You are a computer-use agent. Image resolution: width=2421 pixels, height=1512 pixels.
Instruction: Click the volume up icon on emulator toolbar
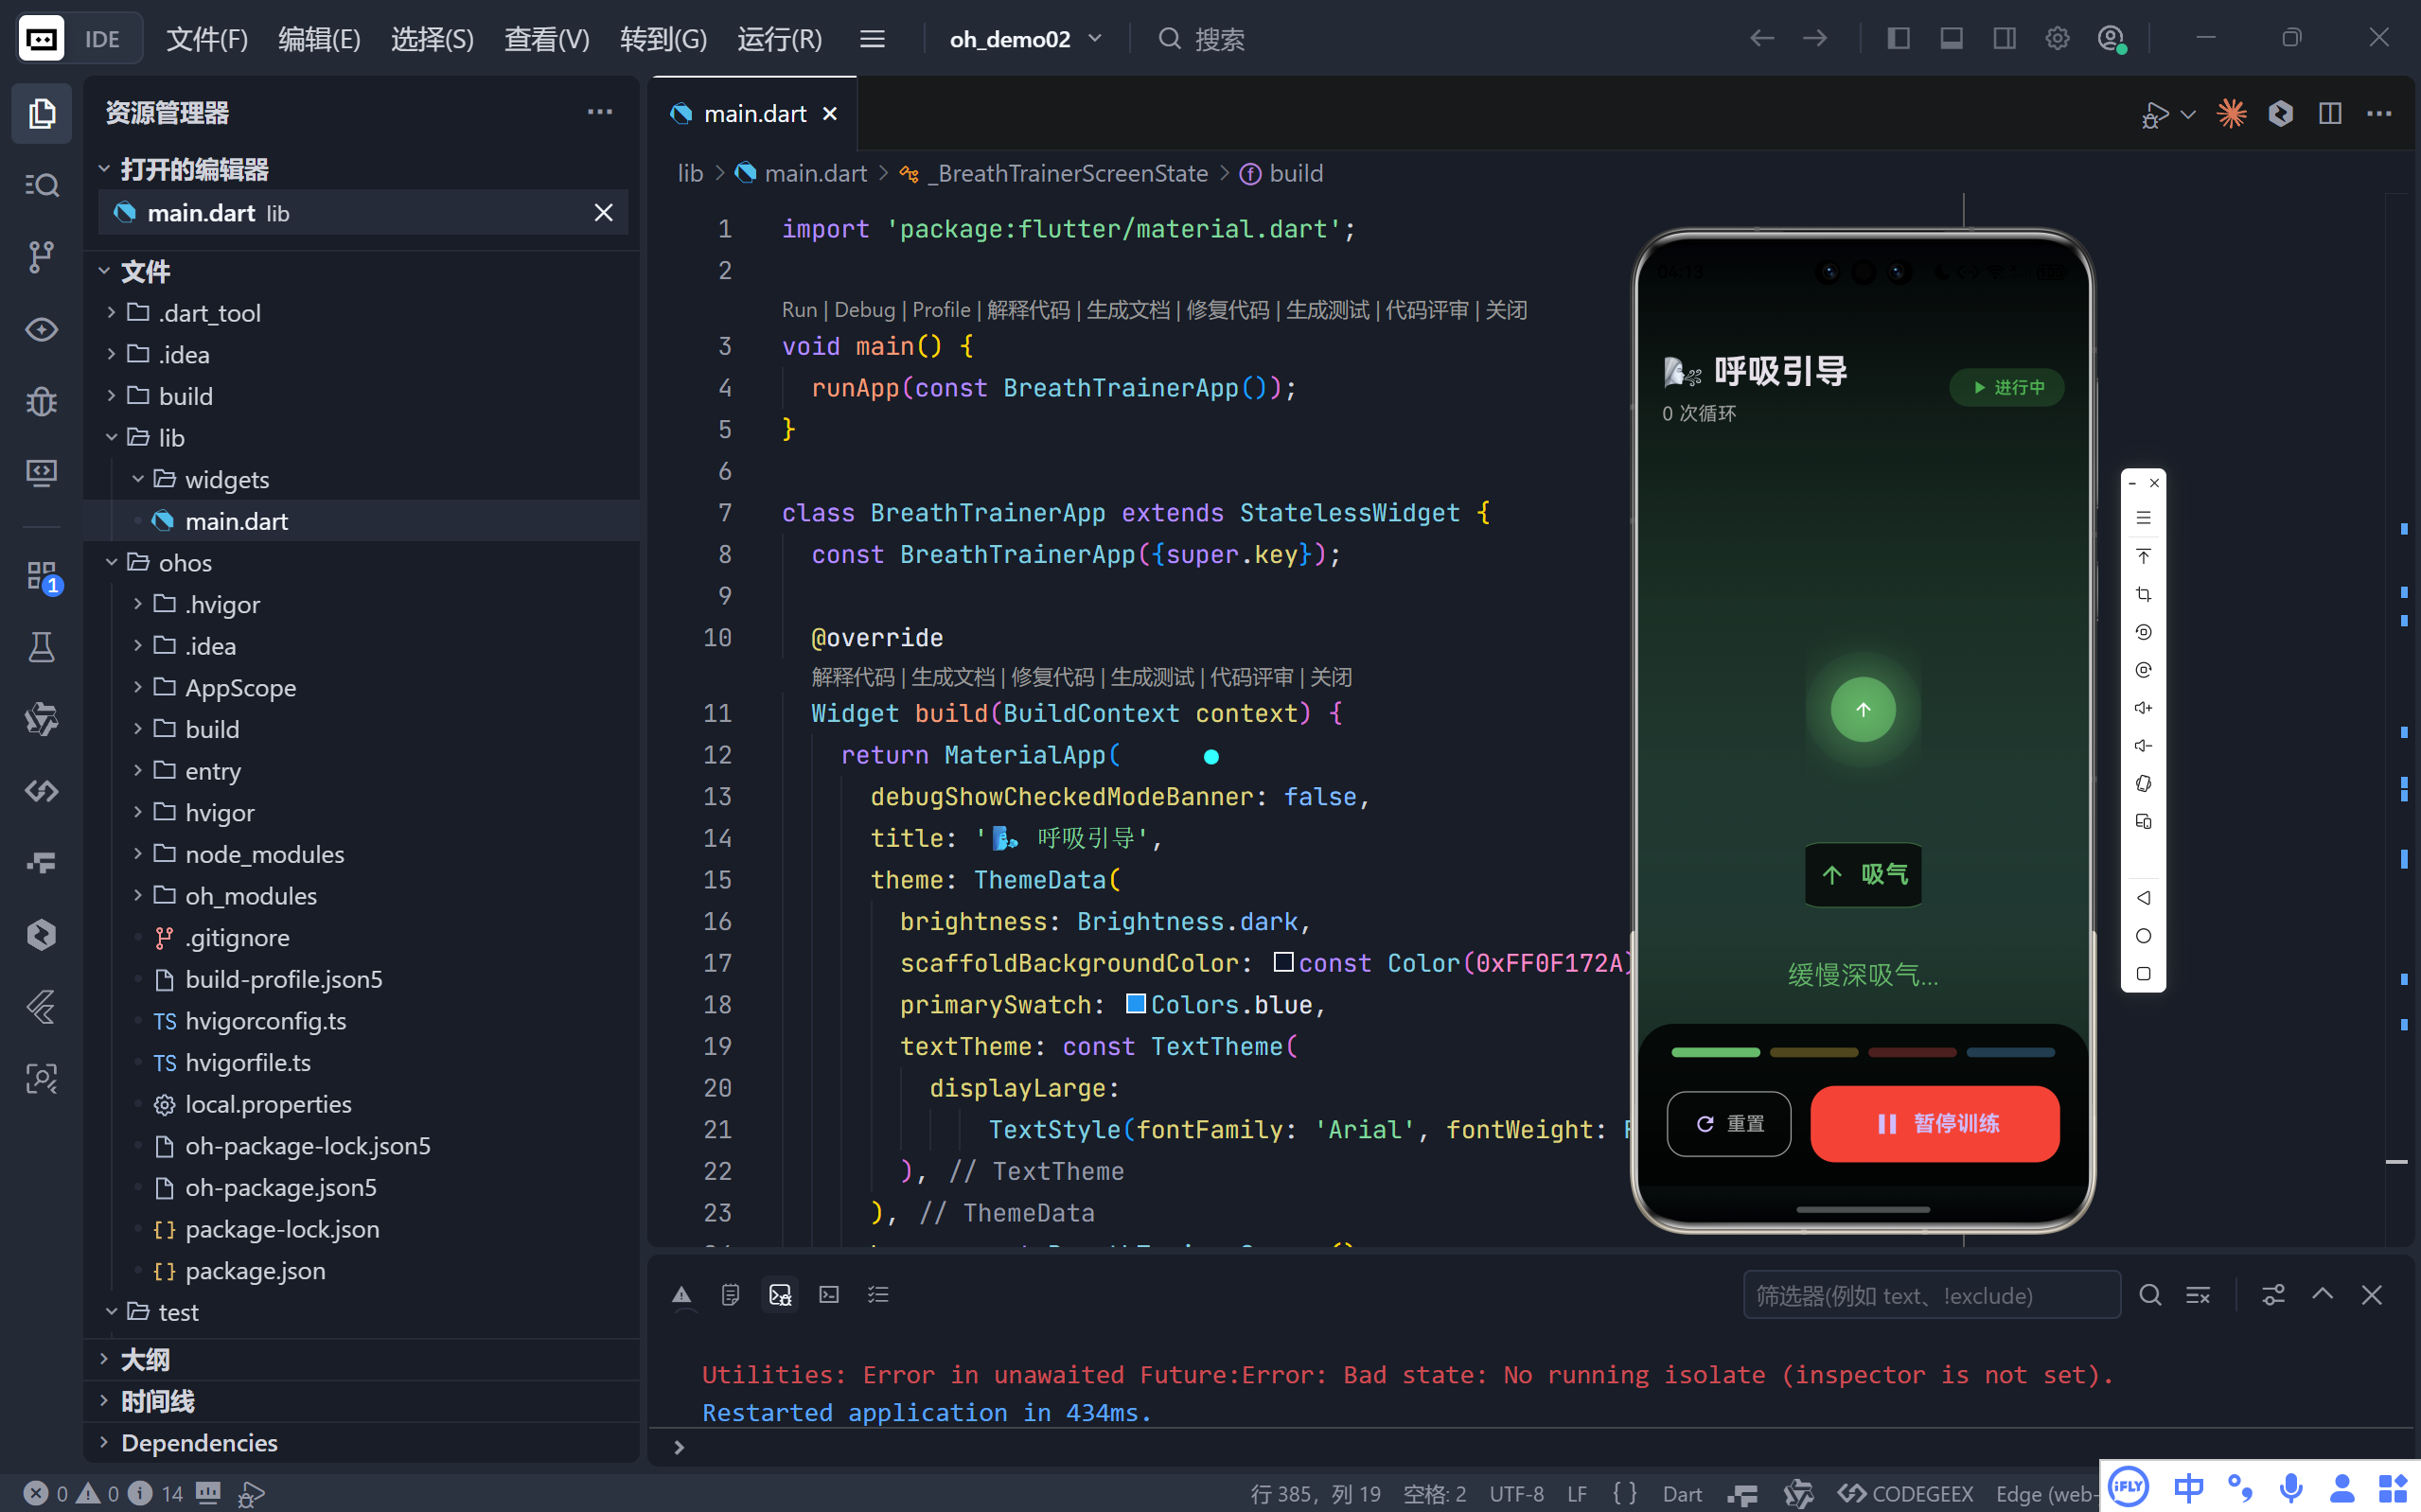2143,708
